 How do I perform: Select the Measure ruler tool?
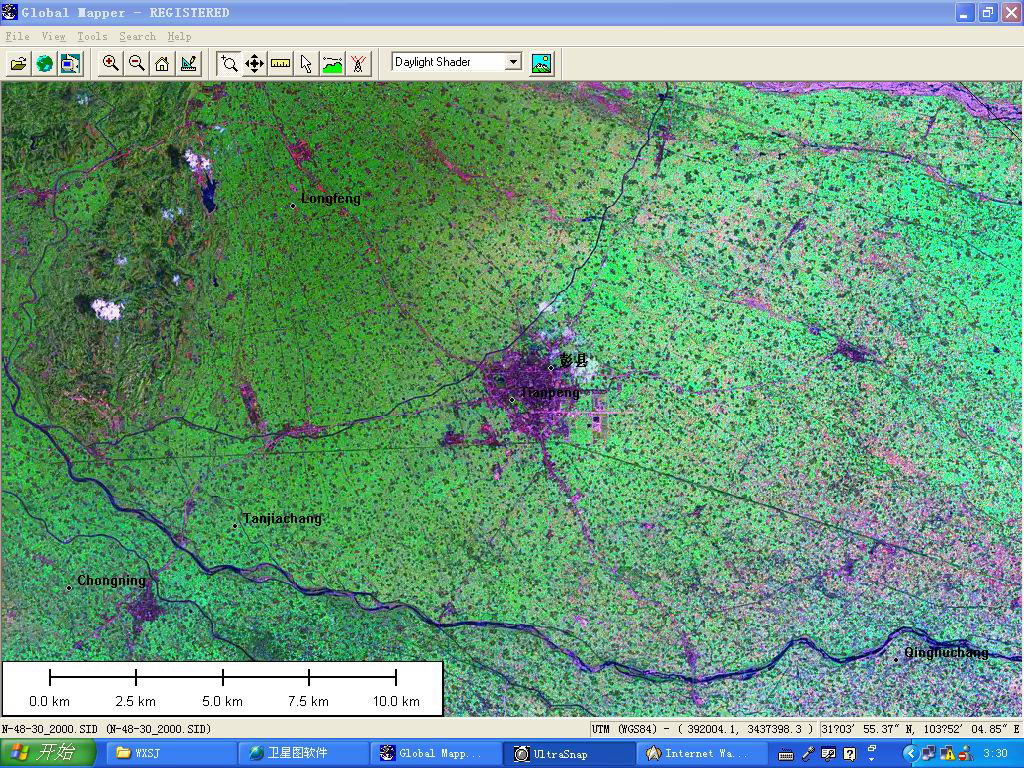click(280, 64)
